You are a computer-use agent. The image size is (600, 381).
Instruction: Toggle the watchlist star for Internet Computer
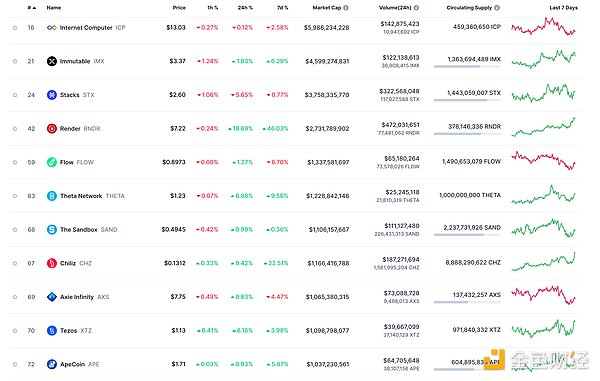[15, 28]
